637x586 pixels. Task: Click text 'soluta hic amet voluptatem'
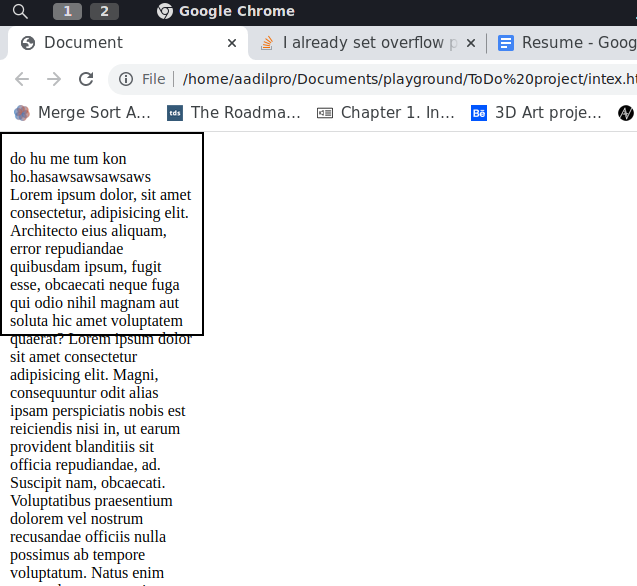click(96, 321)
